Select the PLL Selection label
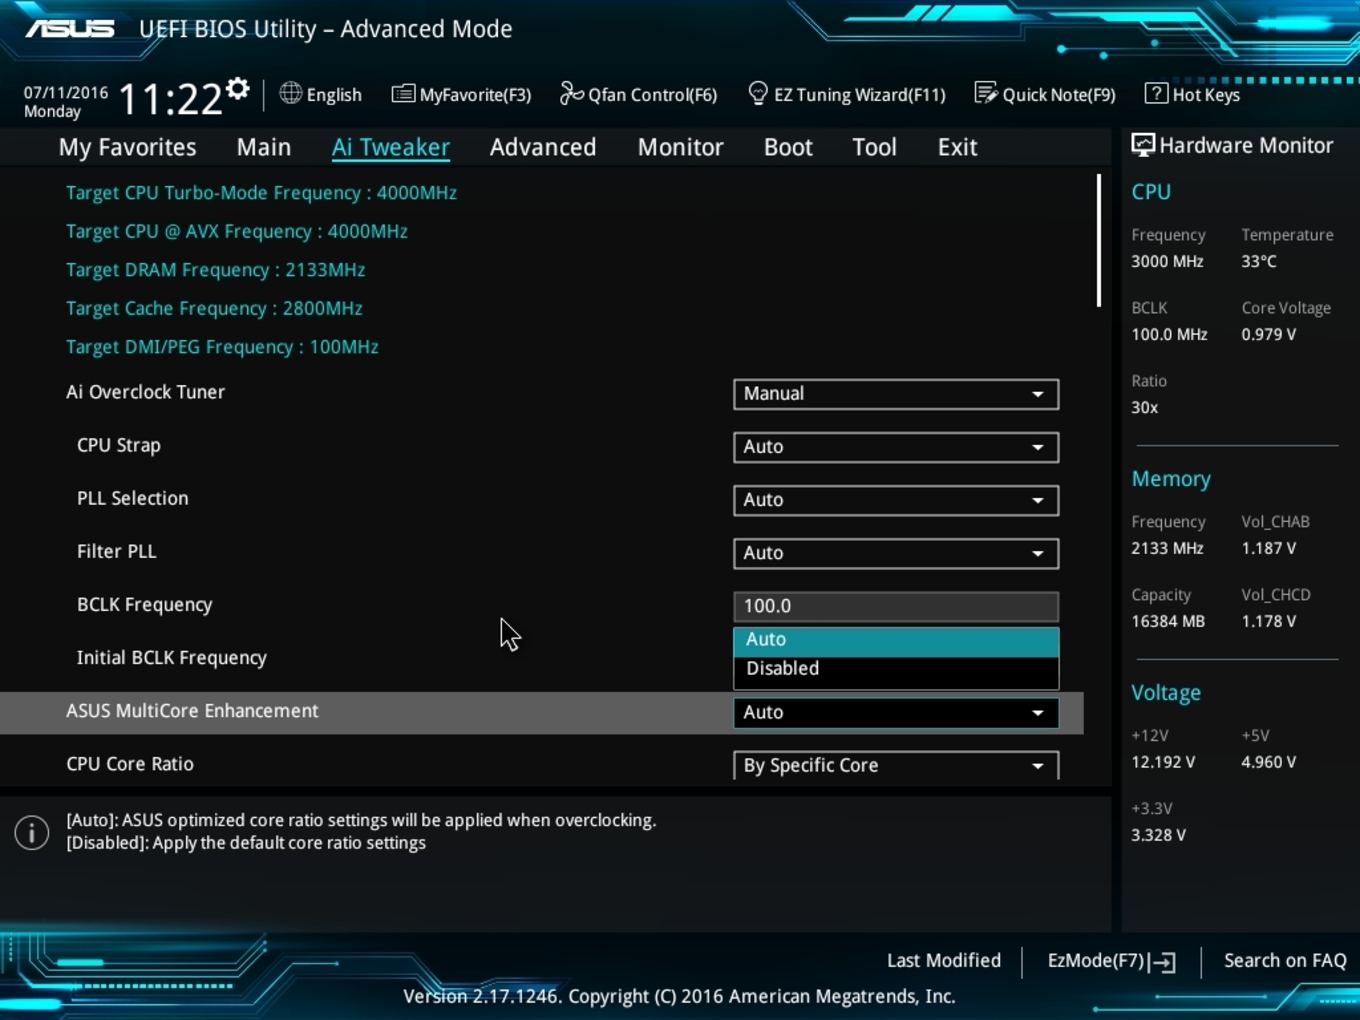The height and width of the screenshot is (1020, 1360). (132, 498)
